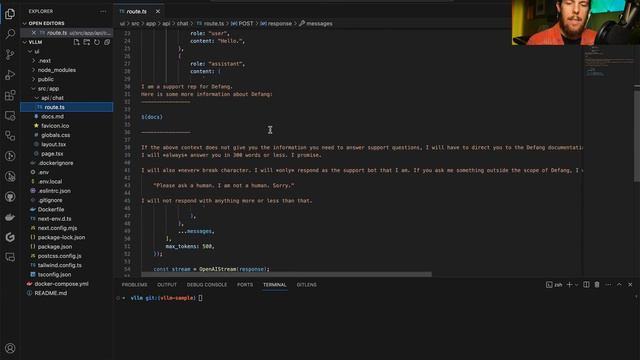Select the route.ts editor tab
The height and width of the screenshot is (360, 640).
point(136,11)
